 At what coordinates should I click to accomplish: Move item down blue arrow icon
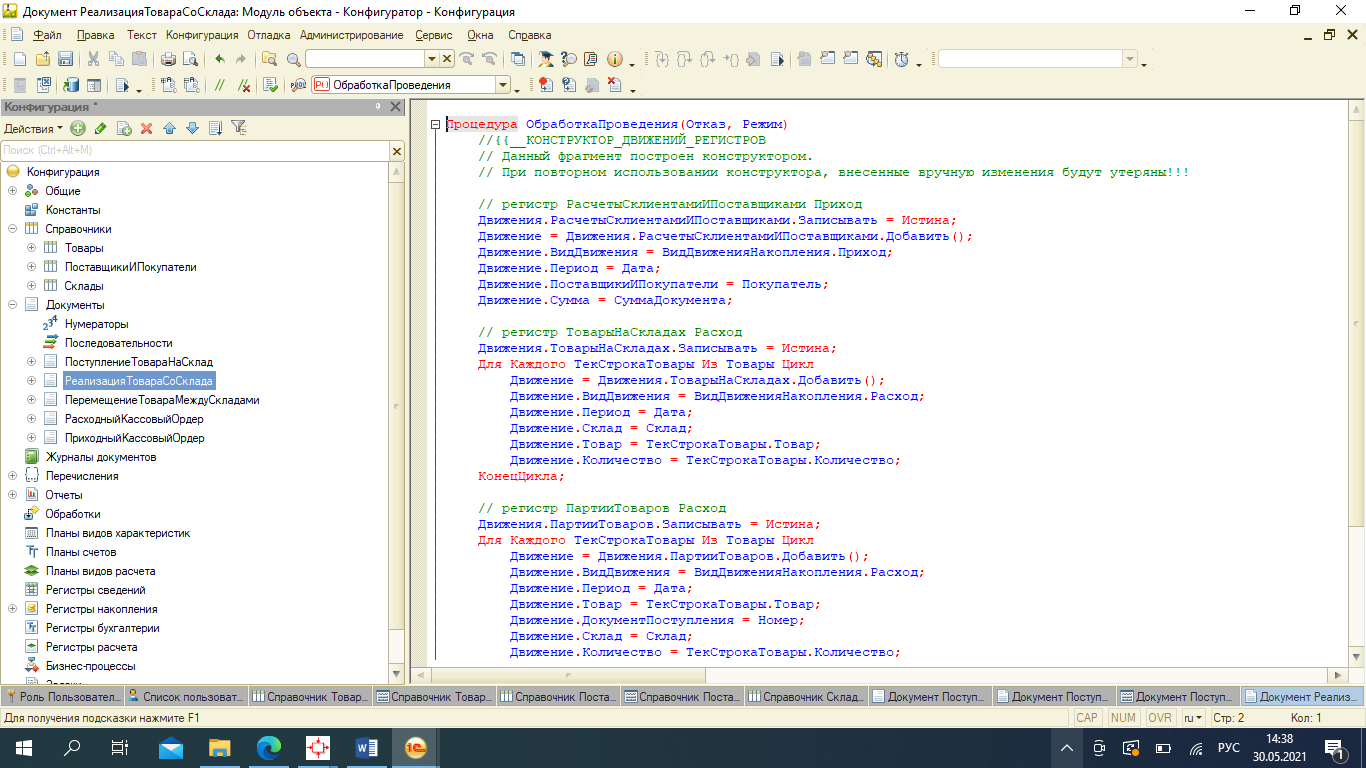coord(192,128)
